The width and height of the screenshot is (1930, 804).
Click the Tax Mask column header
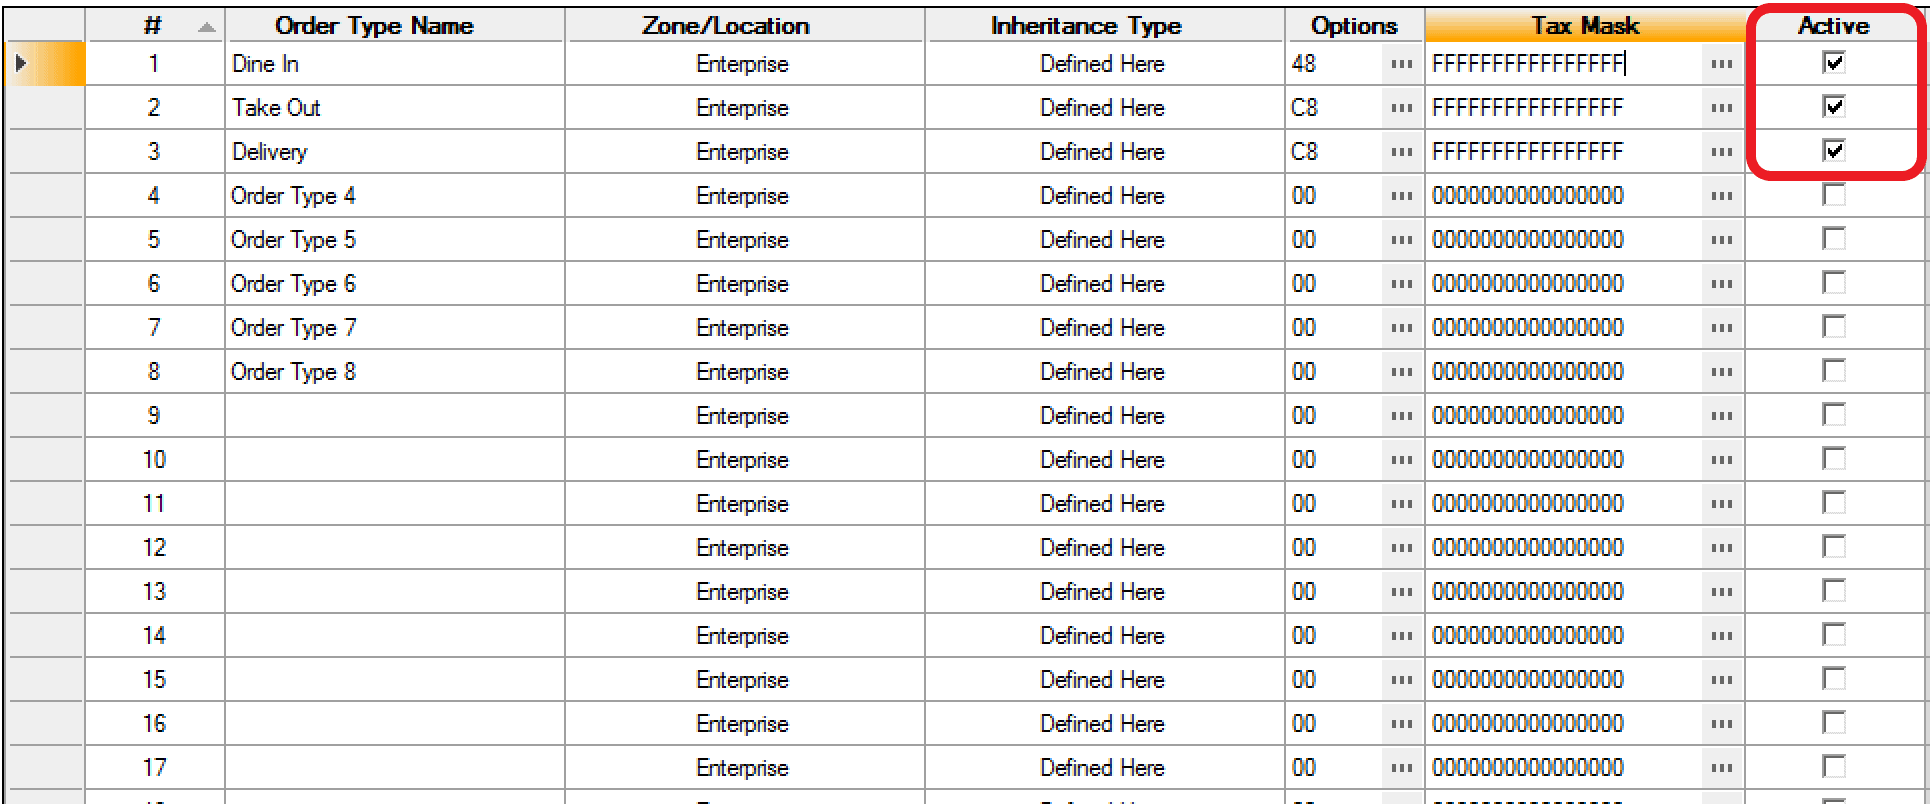(1585, 26)
